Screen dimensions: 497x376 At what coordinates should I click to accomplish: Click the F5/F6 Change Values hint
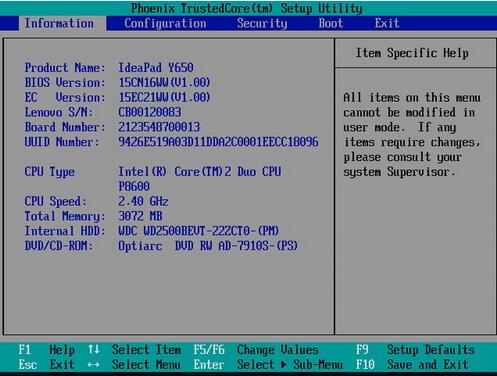point(256,350)
